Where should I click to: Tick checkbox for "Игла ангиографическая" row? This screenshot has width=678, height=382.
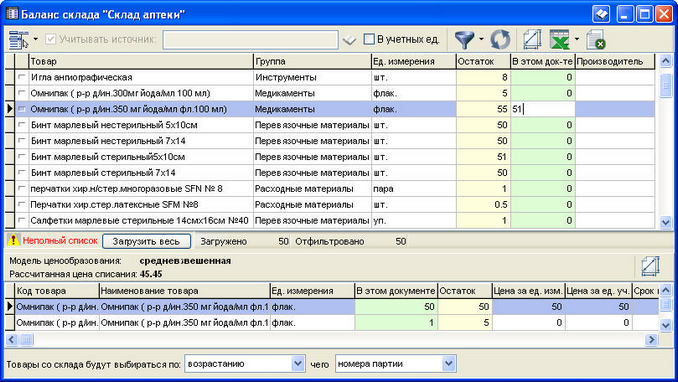point(22,77)
